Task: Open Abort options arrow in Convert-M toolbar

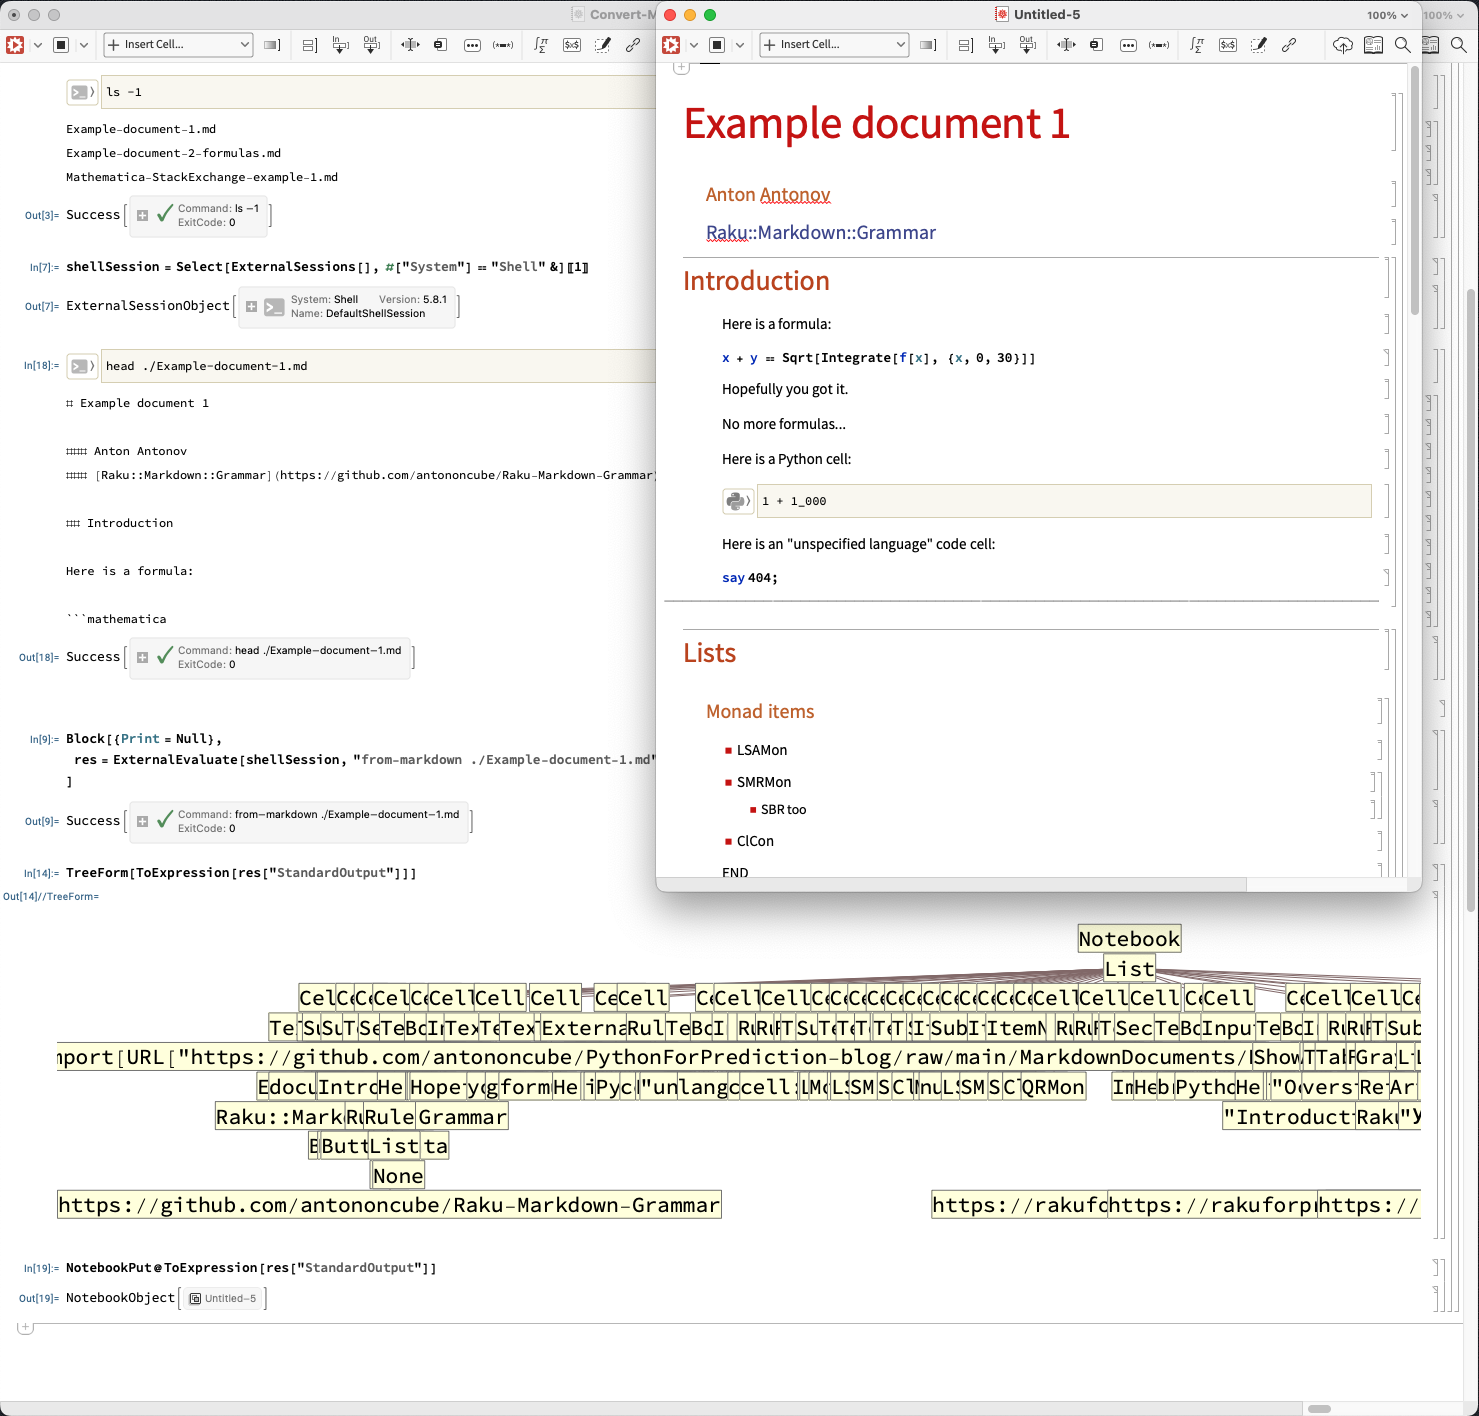Action: (x=84, y=45)
